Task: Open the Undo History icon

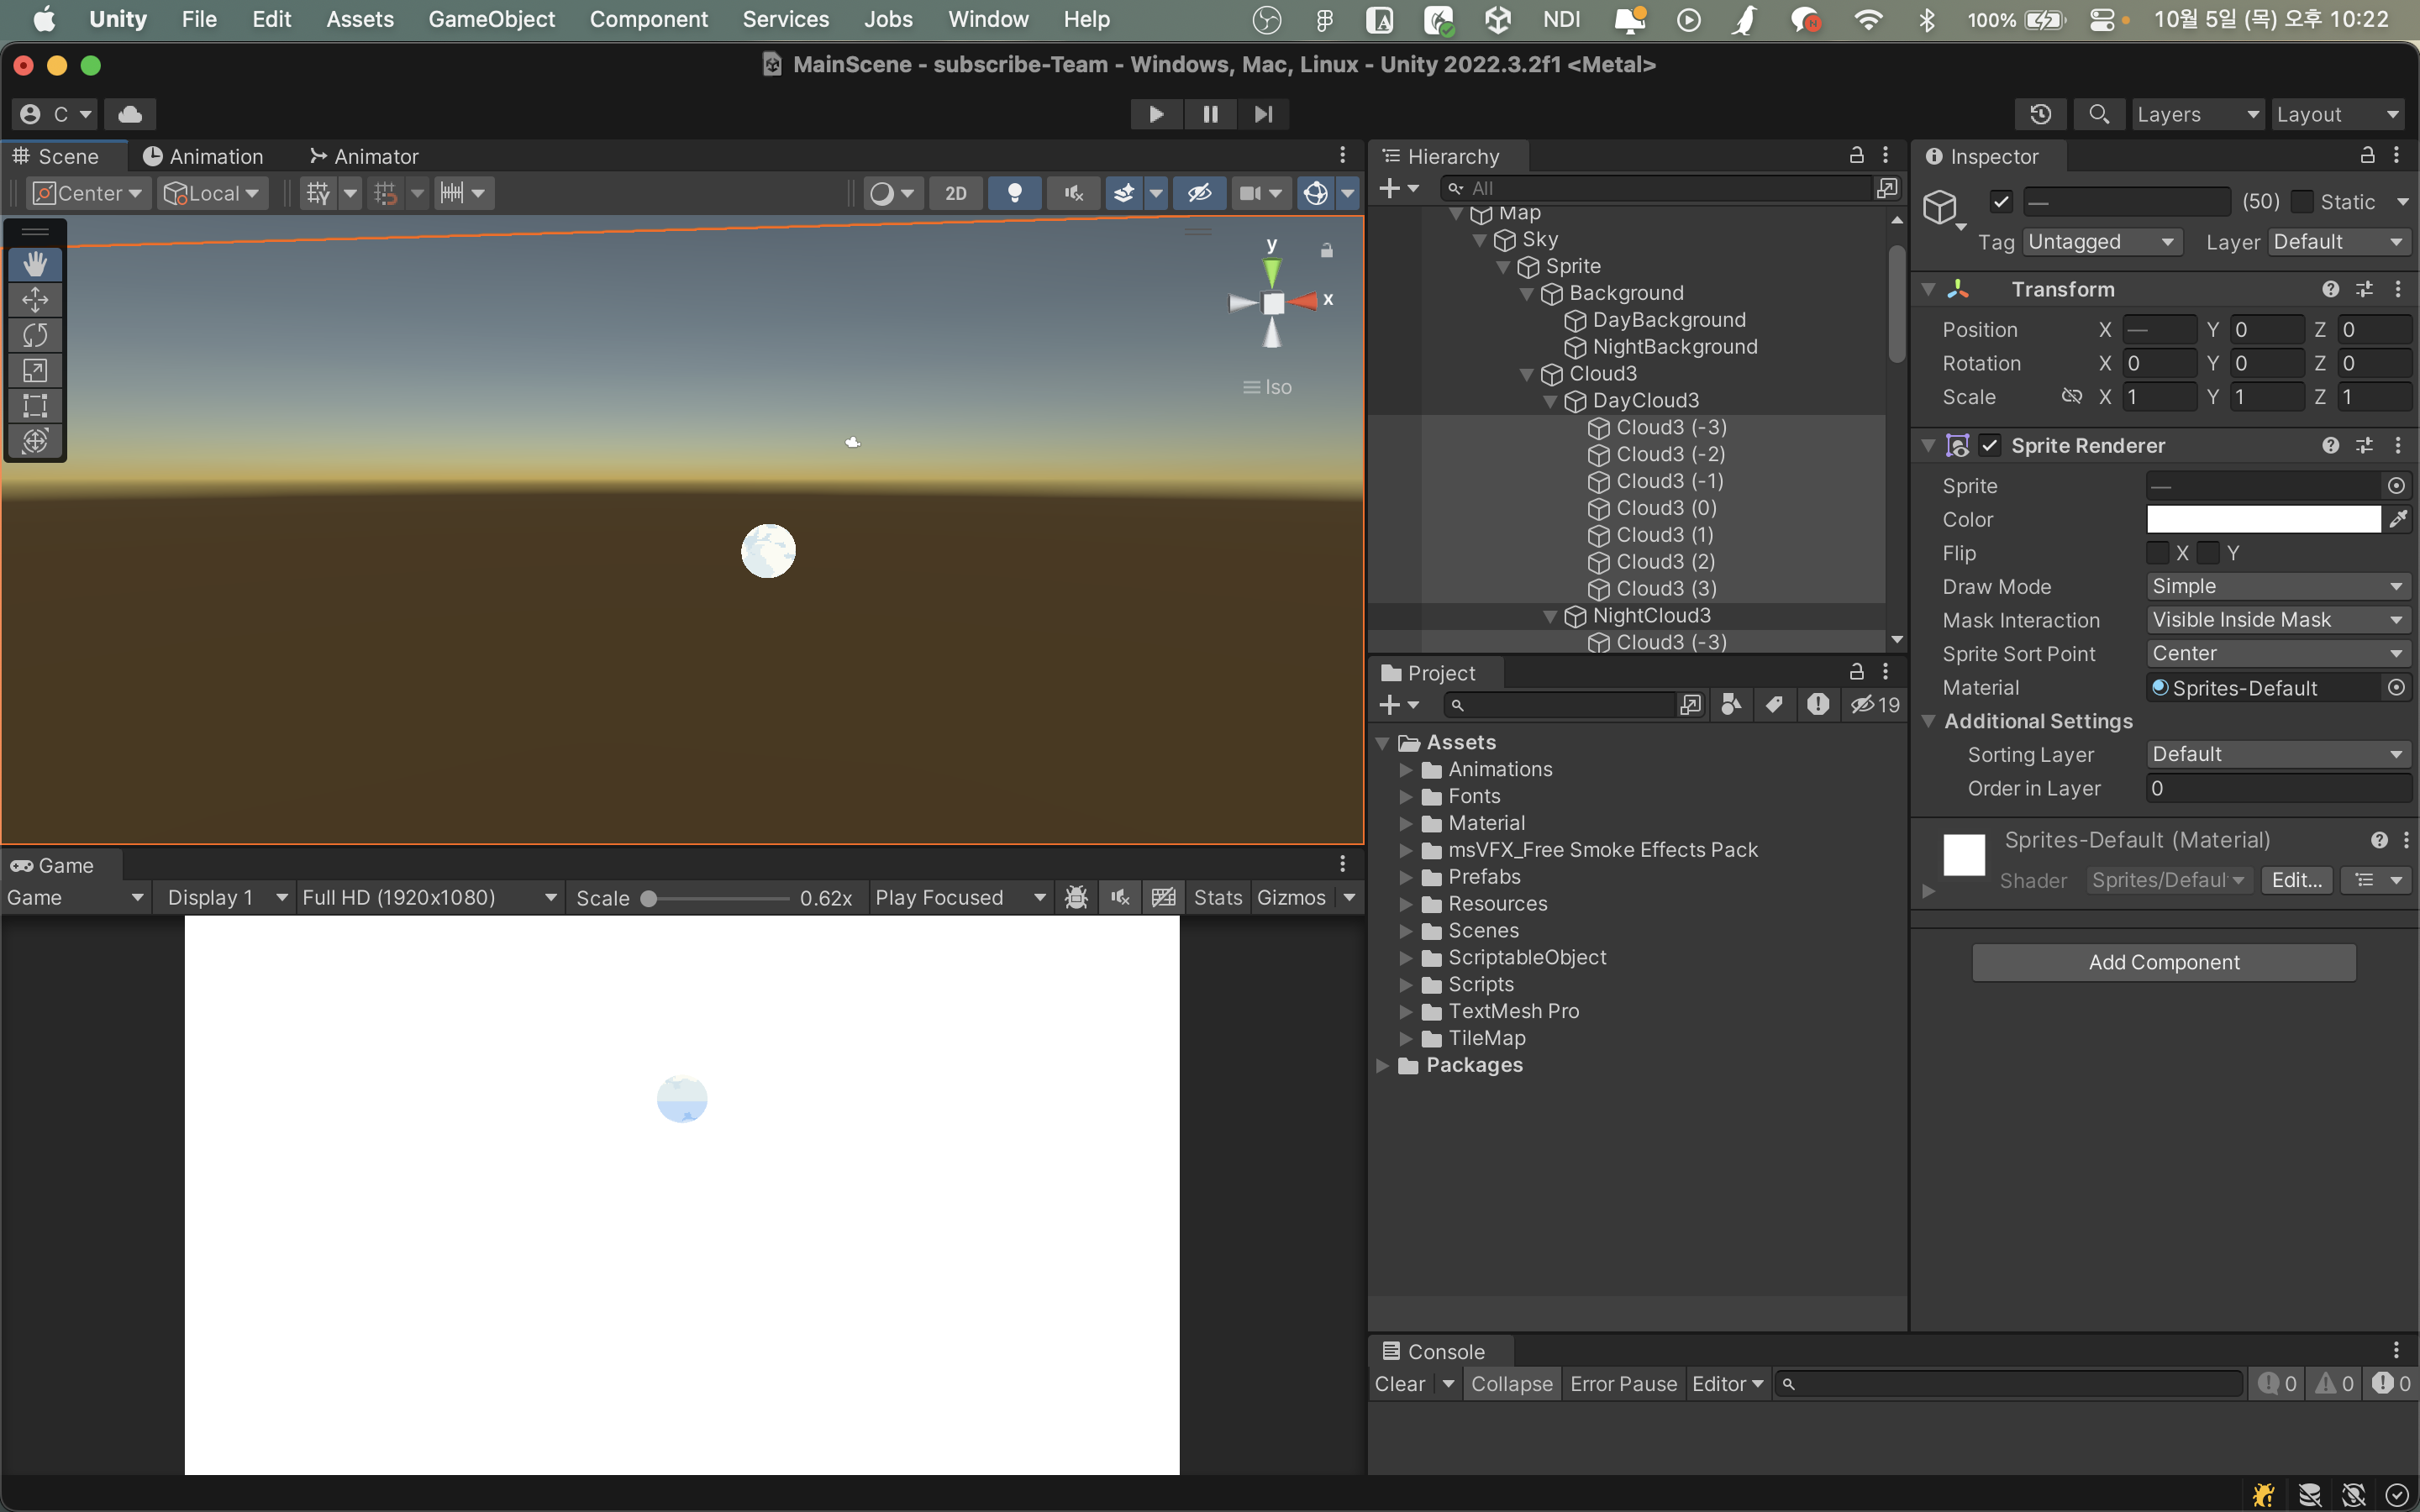Action: tap(2040, 114)
